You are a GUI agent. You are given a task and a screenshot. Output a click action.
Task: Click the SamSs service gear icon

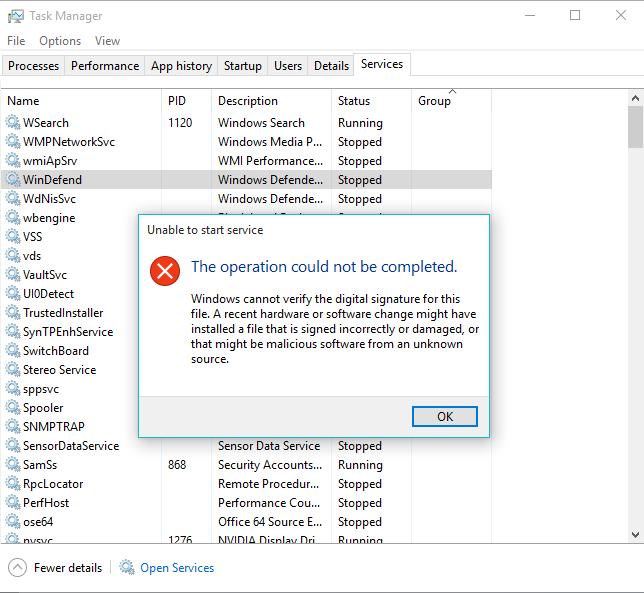[13, 464]
